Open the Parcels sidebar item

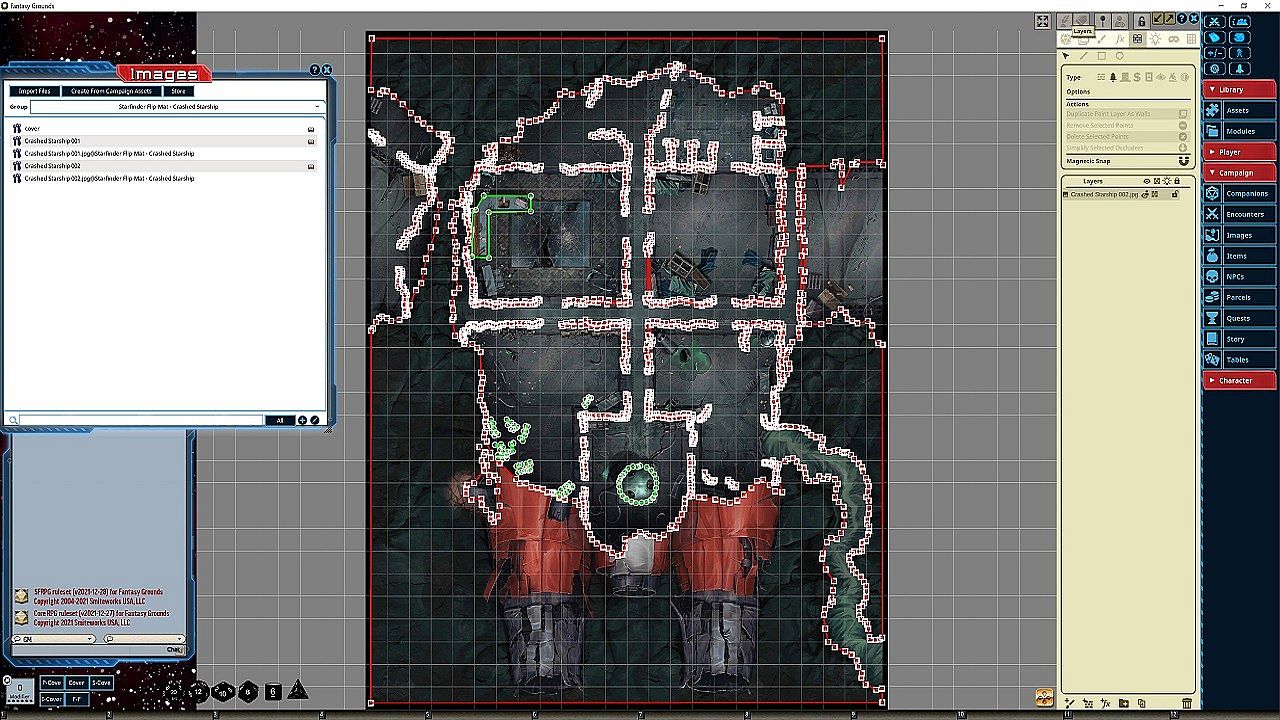pyautogui.click(x=1239, y=297)
